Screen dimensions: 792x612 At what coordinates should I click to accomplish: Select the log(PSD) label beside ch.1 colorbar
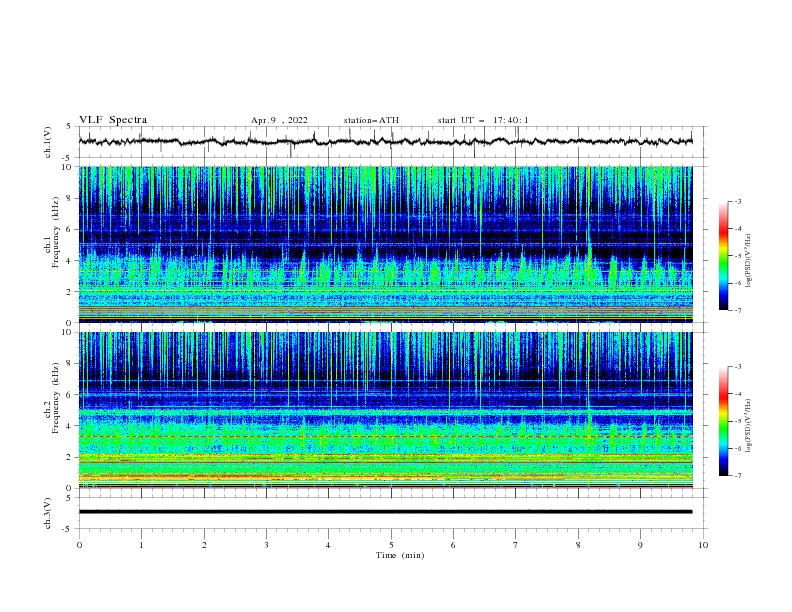coord(748,261)
